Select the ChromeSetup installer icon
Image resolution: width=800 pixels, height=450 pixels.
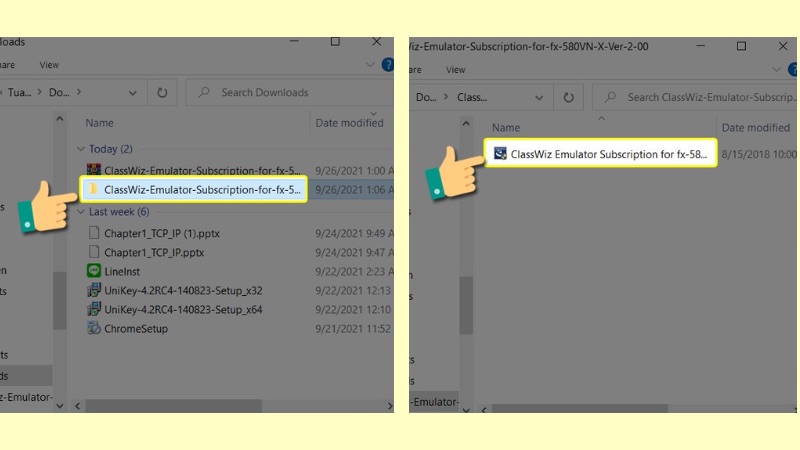click(94, 328)
